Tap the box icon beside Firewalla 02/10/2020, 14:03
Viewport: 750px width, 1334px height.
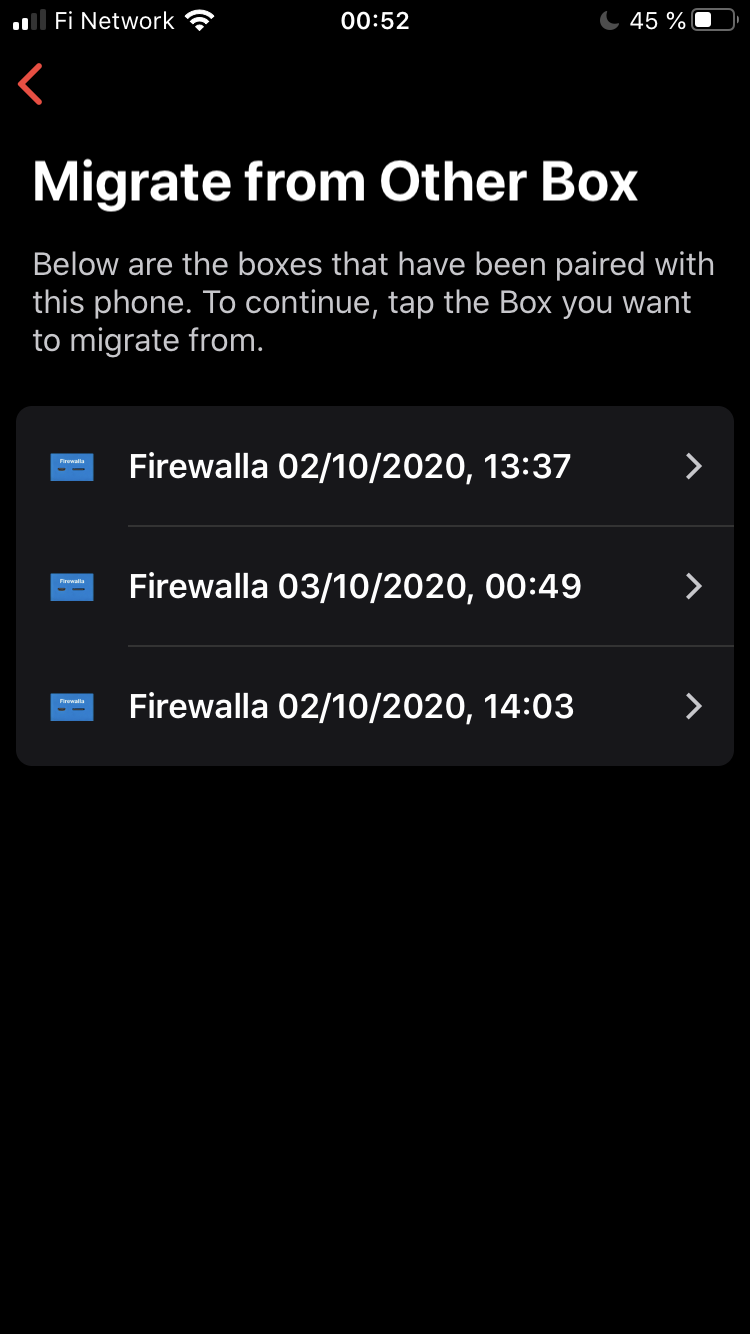tap(72, 707)
